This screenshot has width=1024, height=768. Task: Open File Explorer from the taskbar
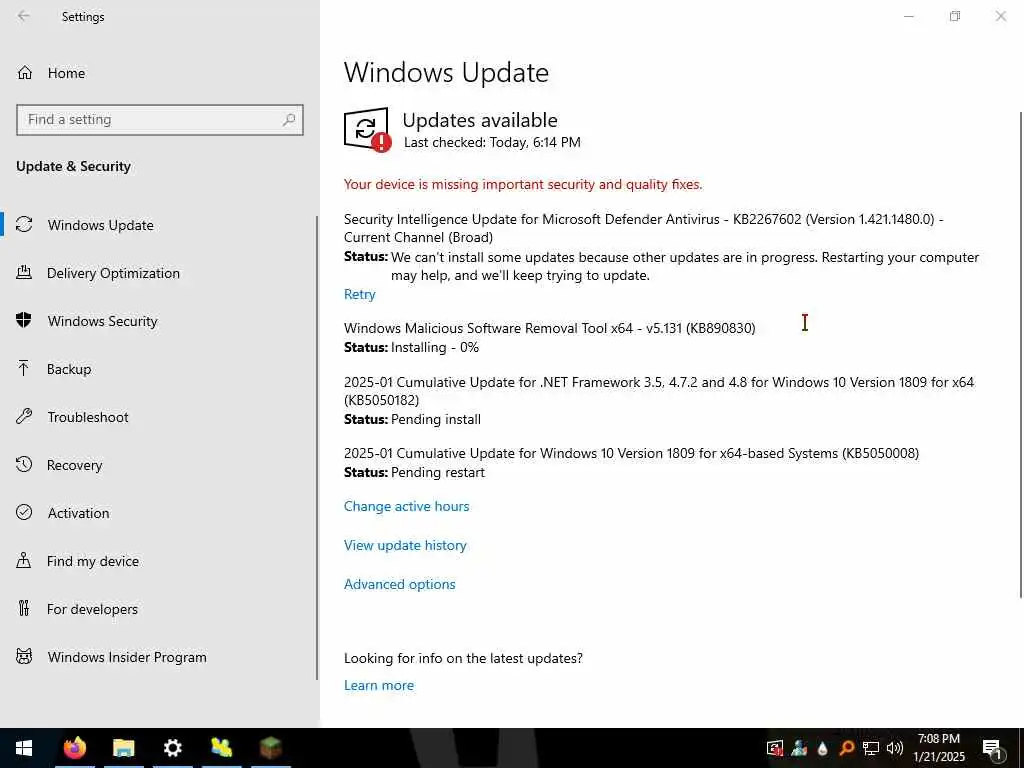point(123,748)
